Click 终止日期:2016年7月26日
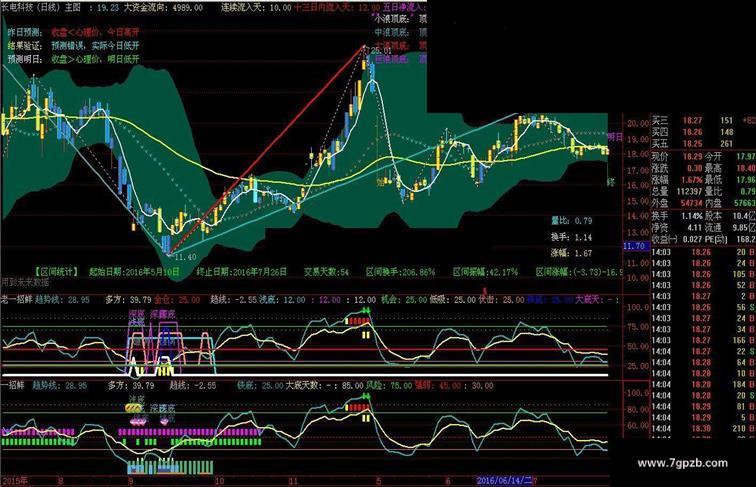 [242, 272]
